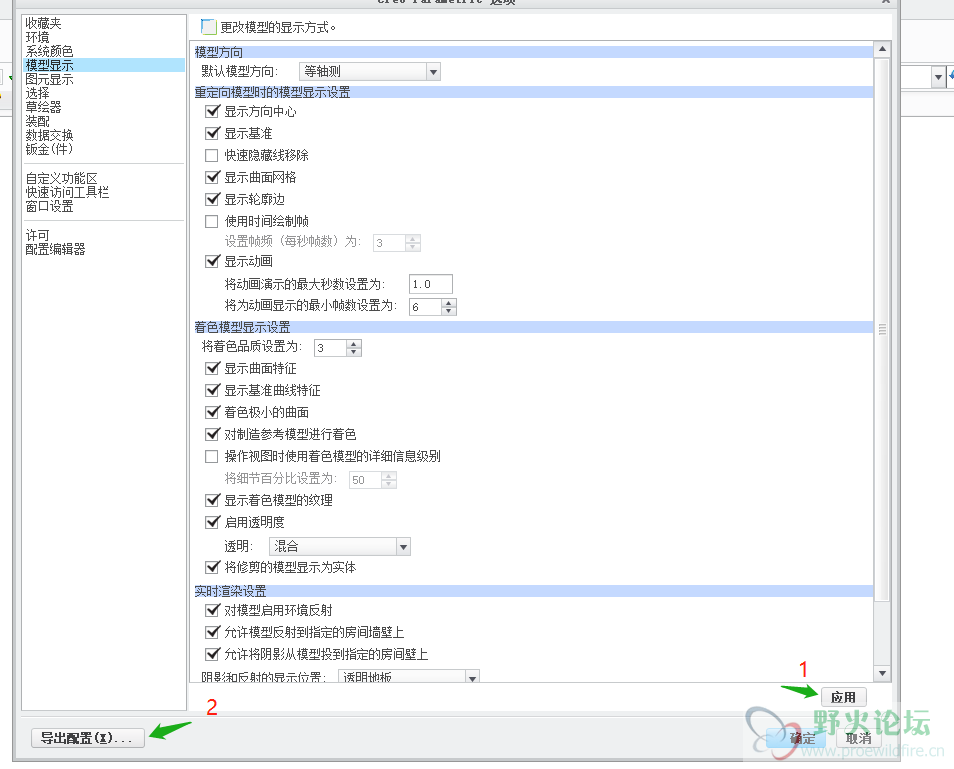This screenshot has height=769, width=954.
Task: Enable 操作视图时使用着色模型的详细信息级别 checkbox
Action: click(212, 456)
